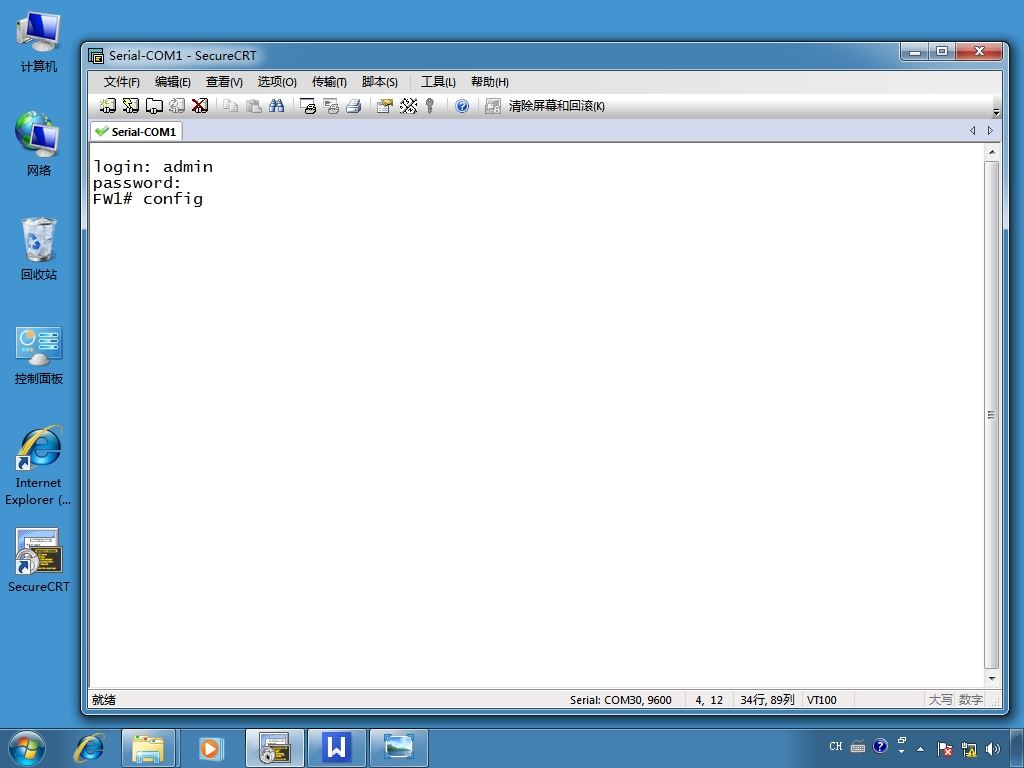1024x768 pixels.
Task: Open the picture viewer taskbar button
Action: [398, 748]
